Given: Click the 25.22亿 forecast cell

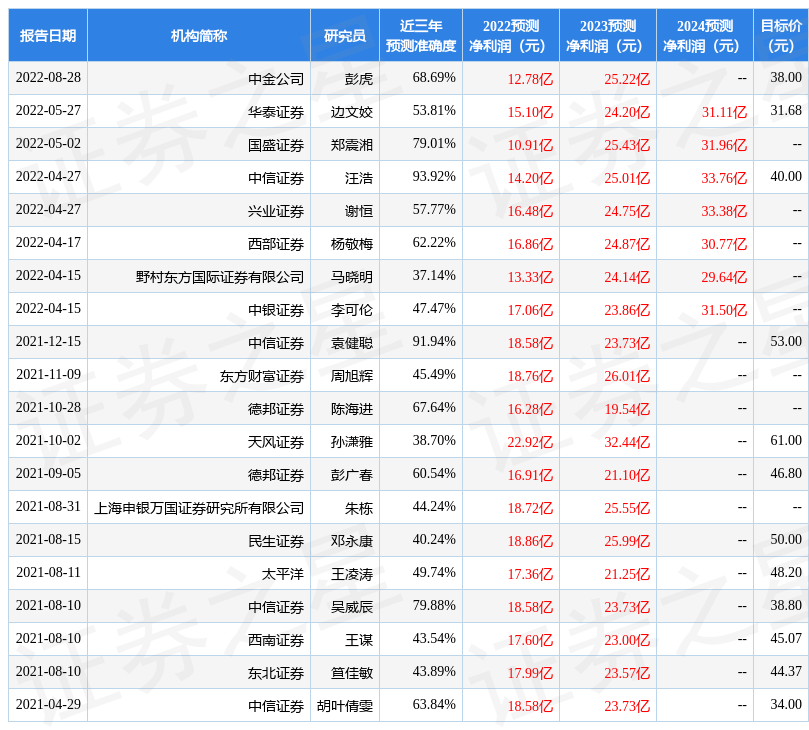Looking at the screenshot, I should 627,79.
